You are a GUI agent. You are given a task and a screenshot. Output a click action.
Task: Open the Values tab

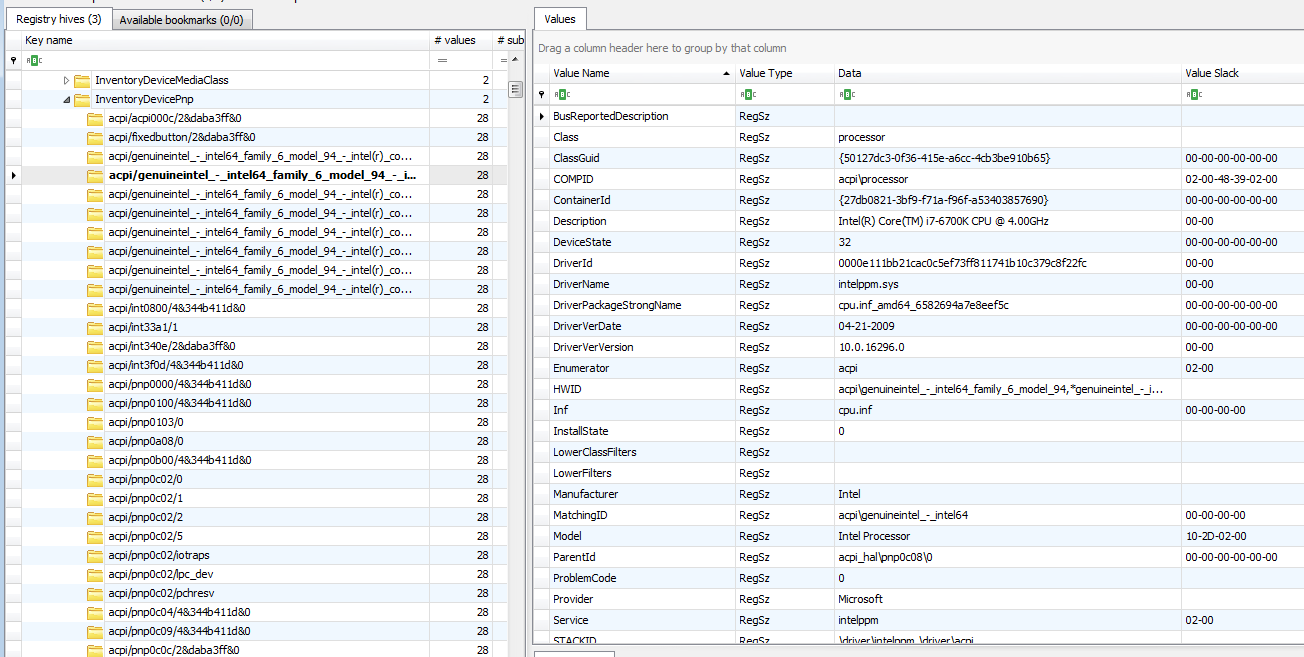pos(560,20)
